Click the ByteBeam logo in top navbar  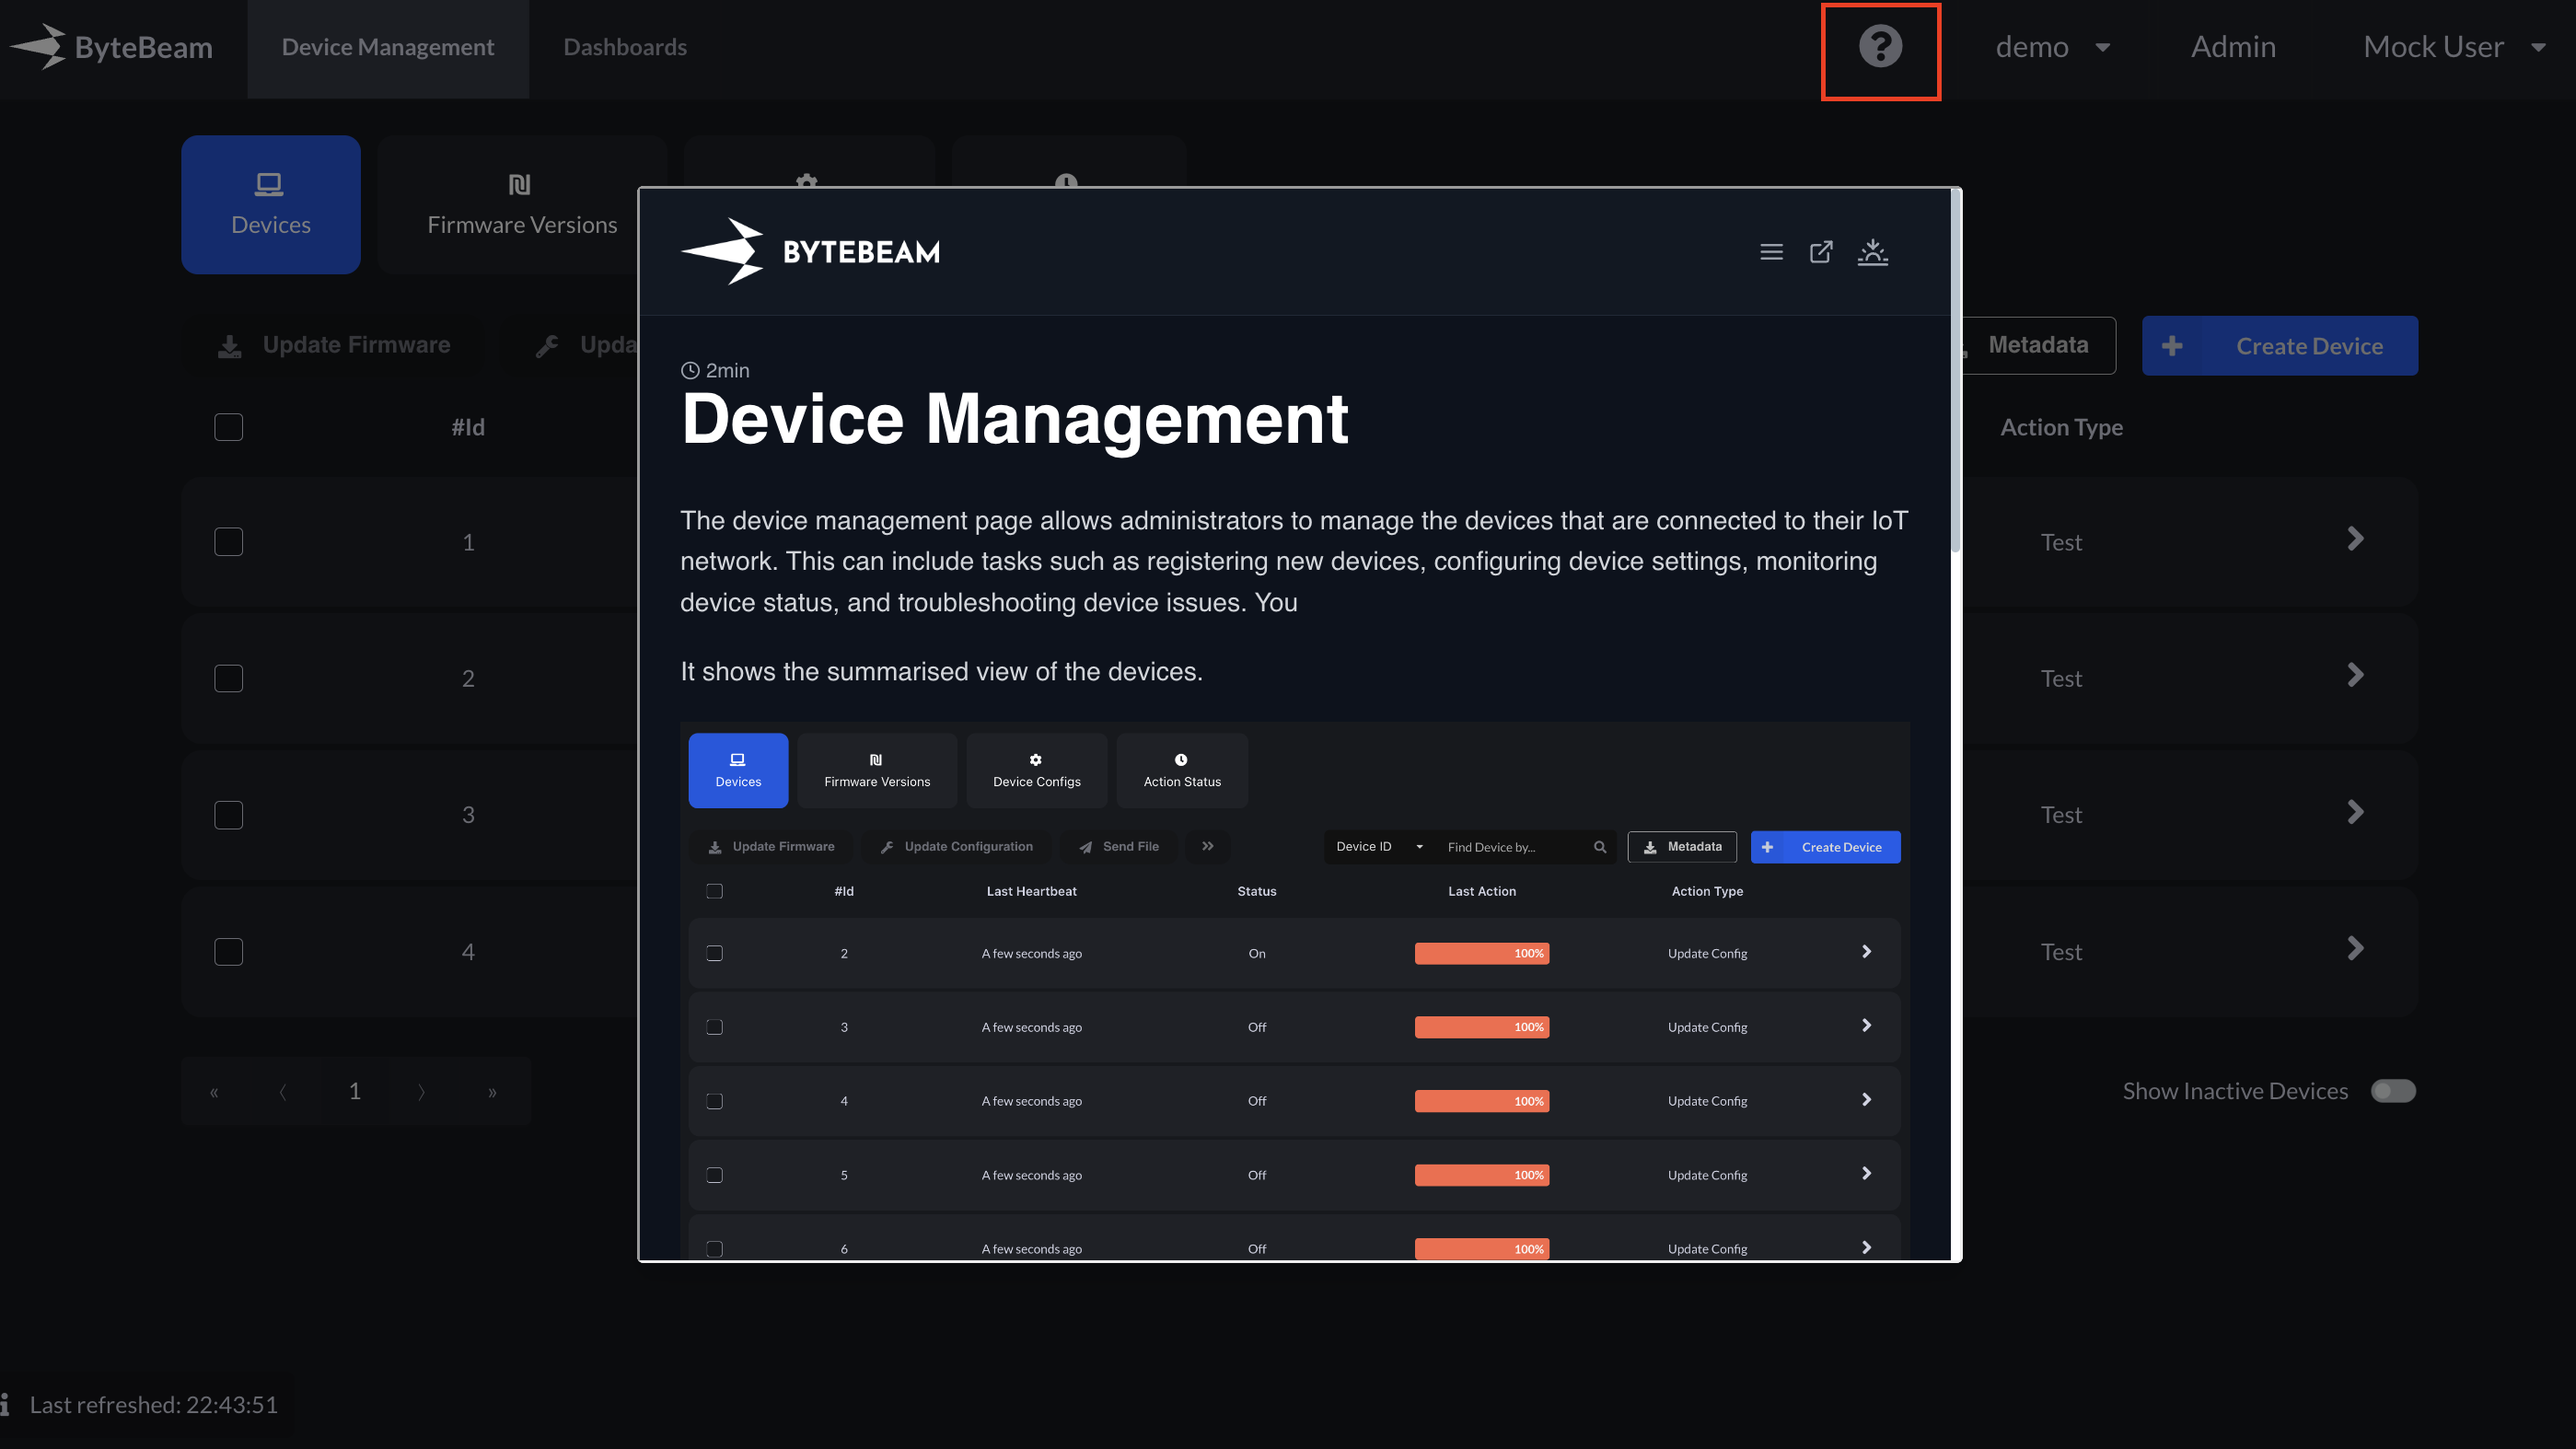tap(112, 47)
